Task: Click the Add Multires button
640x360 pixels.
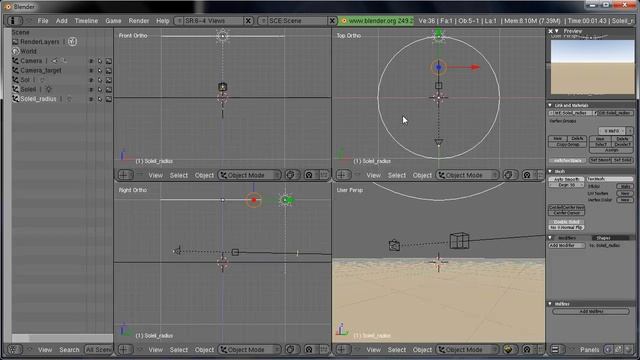Action: pyautogui.click(x=591, y=311)
